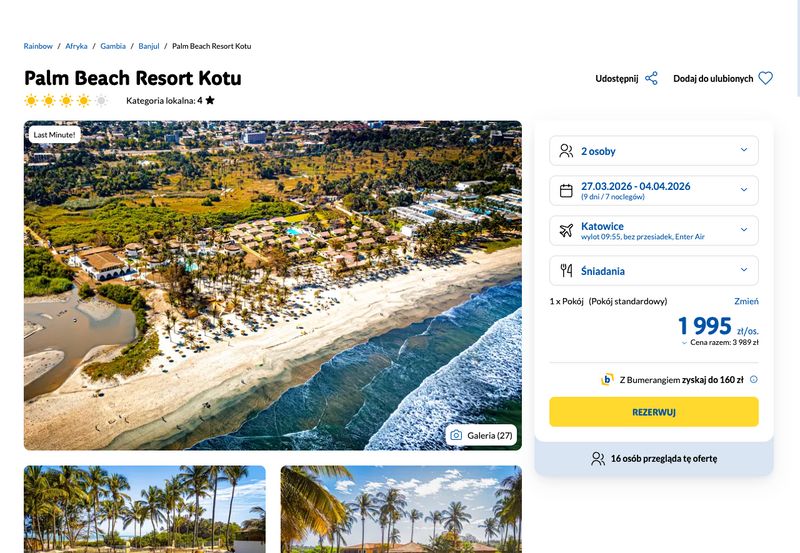Click the camera icon in Galeria button
Viewport: 800px width, 553px height.
pyautogui.click(x=456, y=435)
